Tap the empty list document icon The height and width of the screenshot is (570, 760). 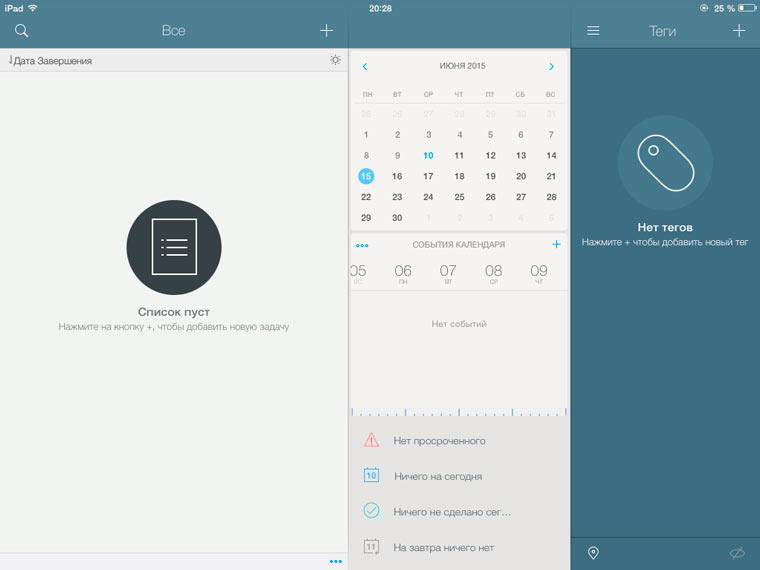(x=174, y=247)
